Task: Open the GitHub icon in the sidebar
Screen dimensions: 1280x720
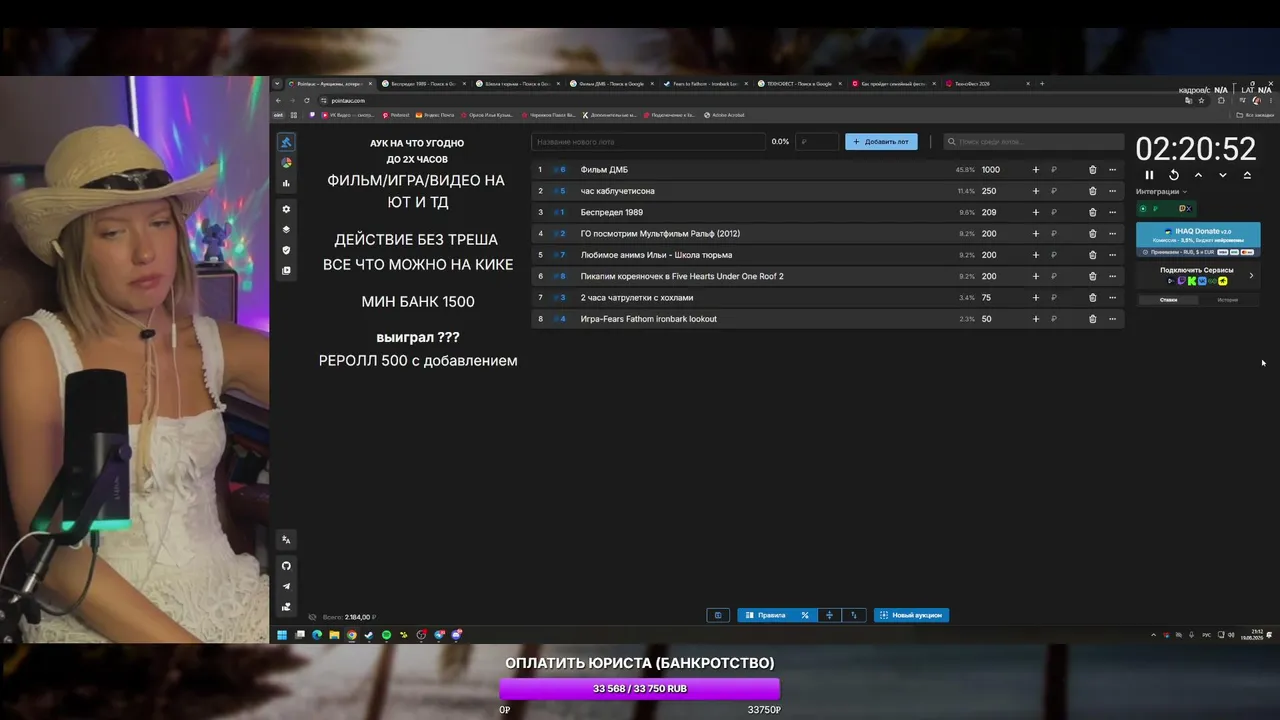Action: coord(286,566)
